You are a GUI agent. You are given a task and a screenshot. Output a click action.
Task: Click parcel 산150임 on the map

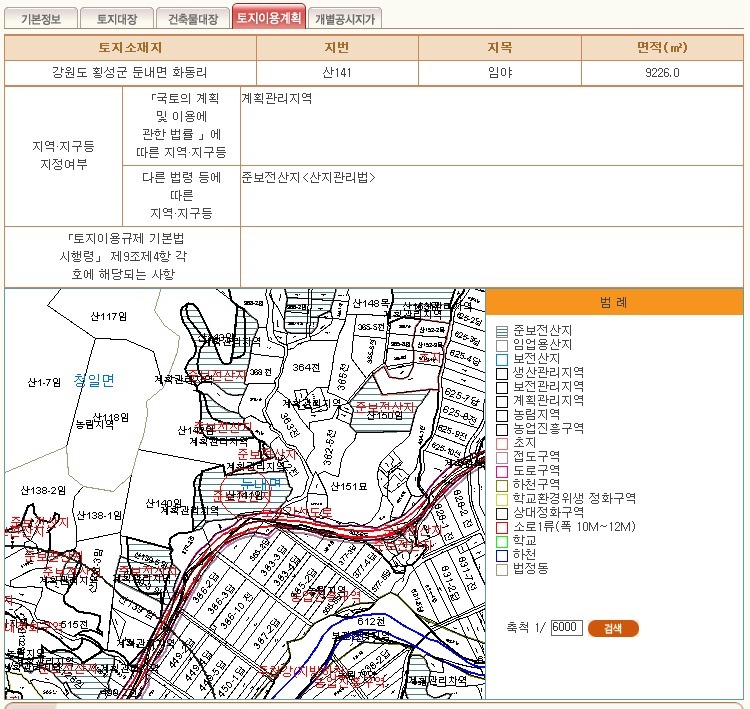384,415
